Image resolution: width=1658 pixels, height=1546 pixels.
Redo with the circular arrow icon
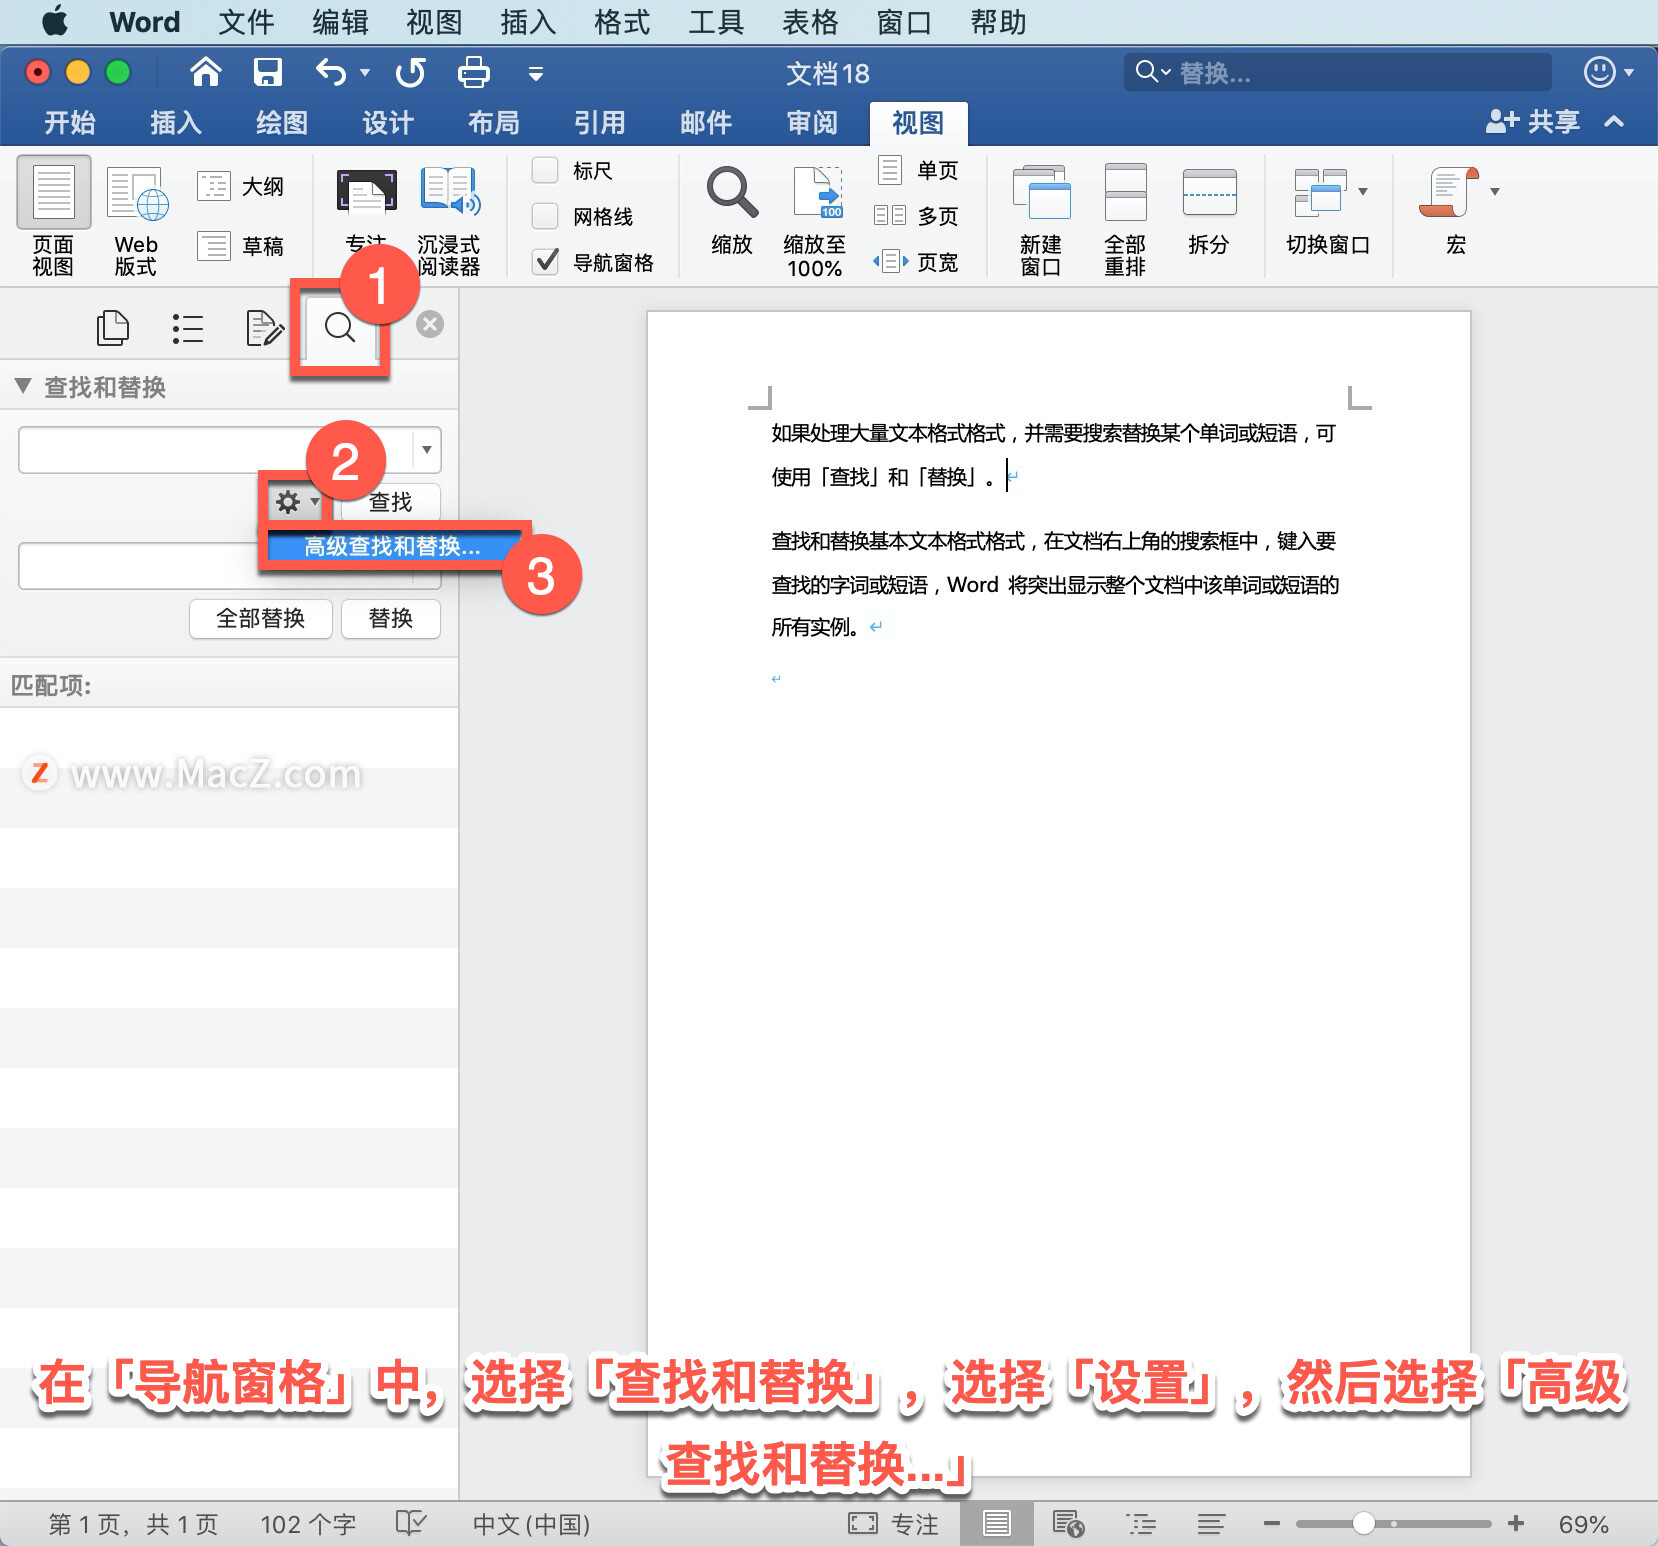pos(410,72)
